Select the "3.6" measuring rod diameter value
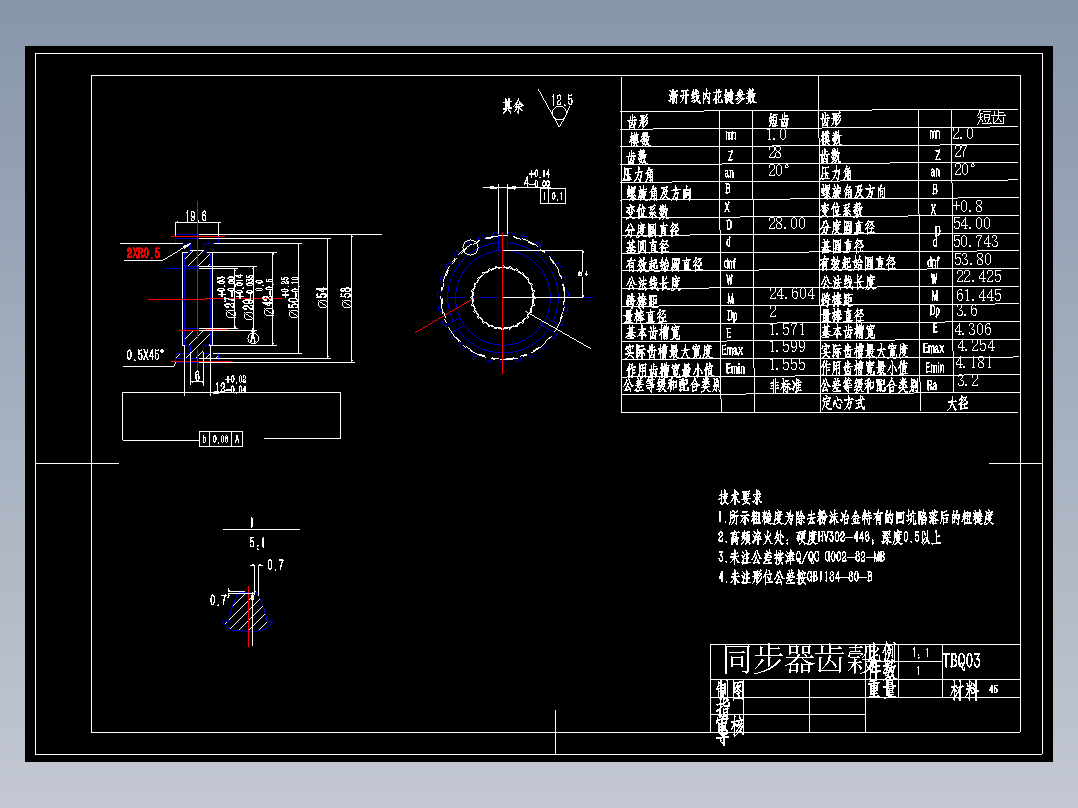Viewport: 1078px width, 808px height. [967, 311]
